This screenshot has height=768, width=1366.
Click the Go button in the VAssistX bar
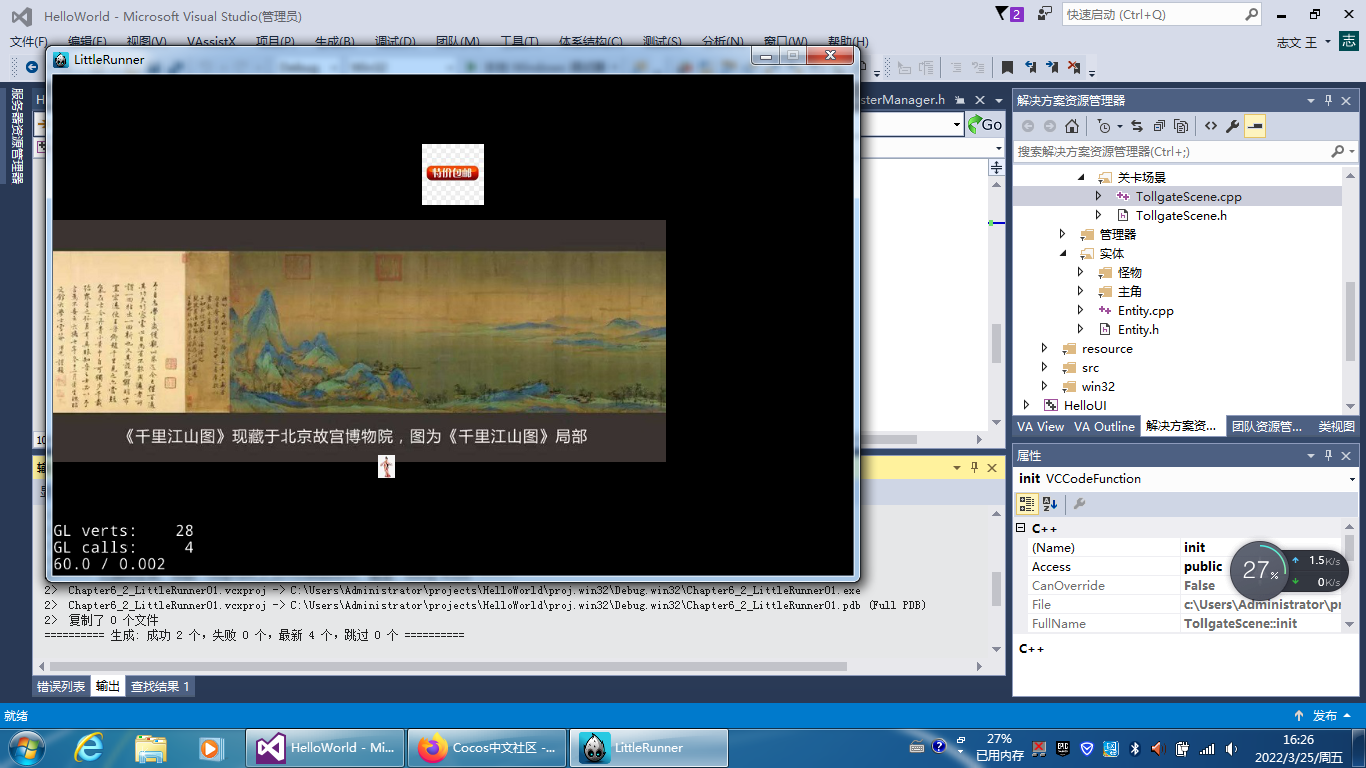[x=984, y=124]
